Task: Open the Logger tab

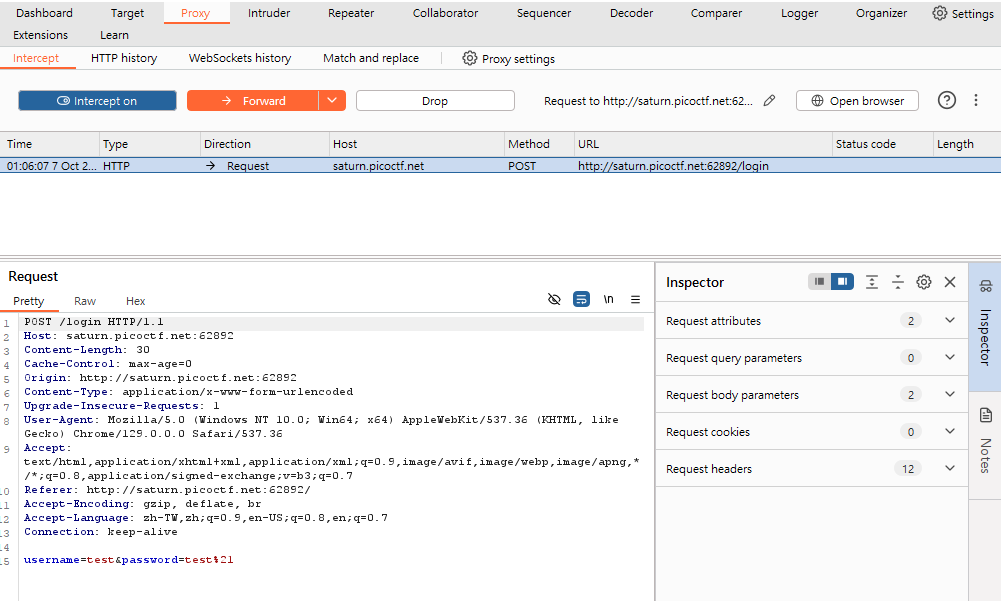Action: click(799, 13)
